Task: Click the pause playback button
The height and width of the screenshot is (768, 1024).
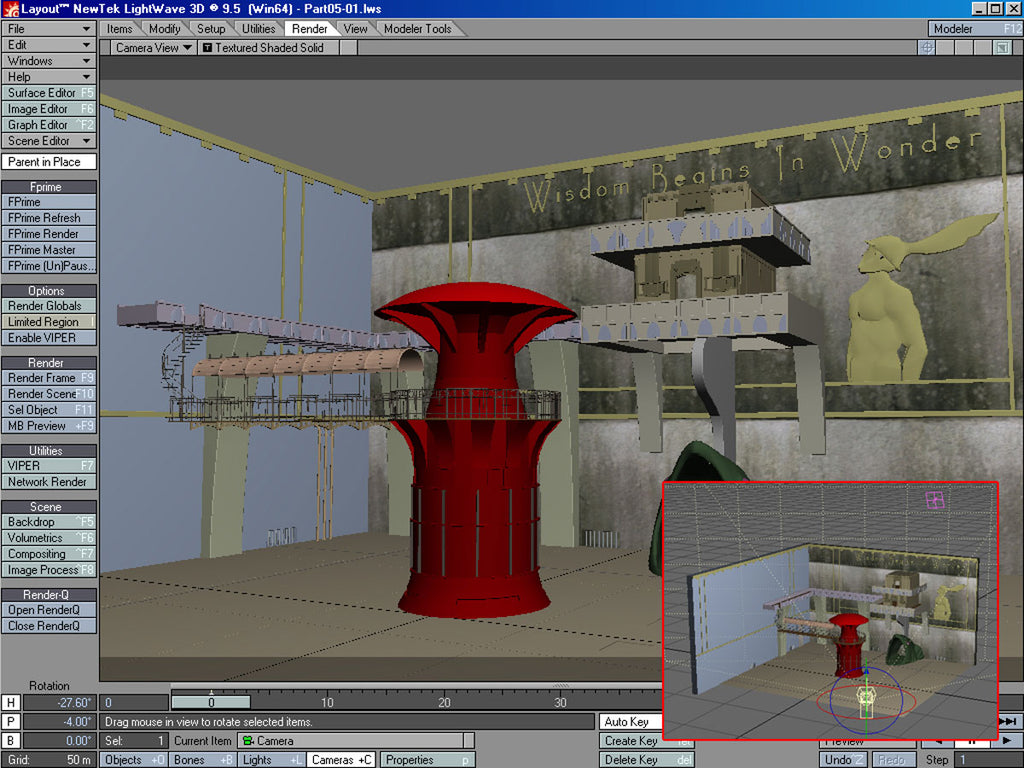Action: 970,742
